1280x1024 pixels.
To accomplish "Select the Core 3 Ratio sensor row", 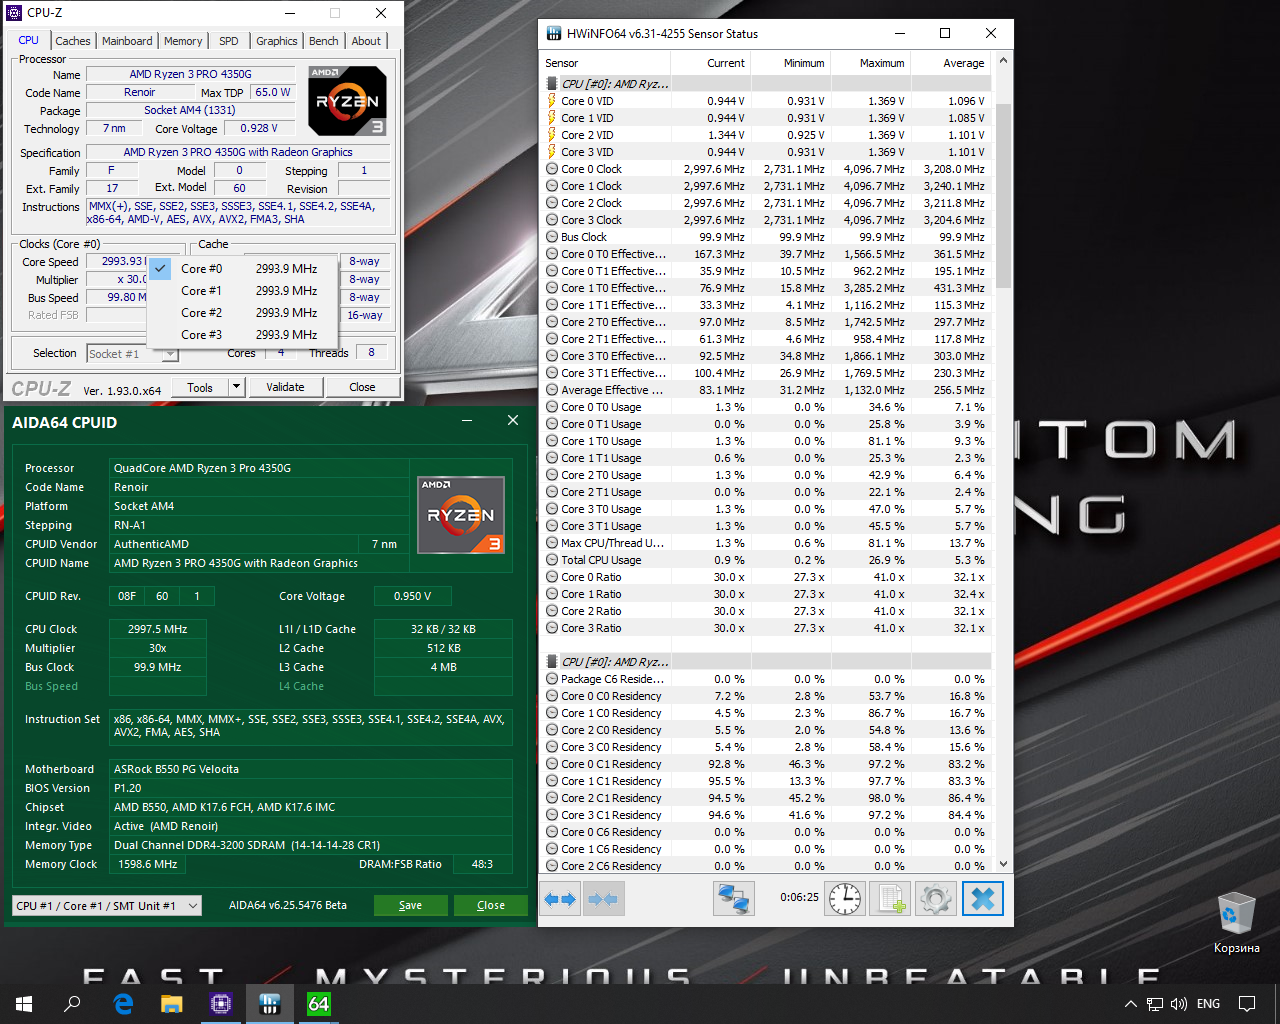I will click(x=766, y=628).
